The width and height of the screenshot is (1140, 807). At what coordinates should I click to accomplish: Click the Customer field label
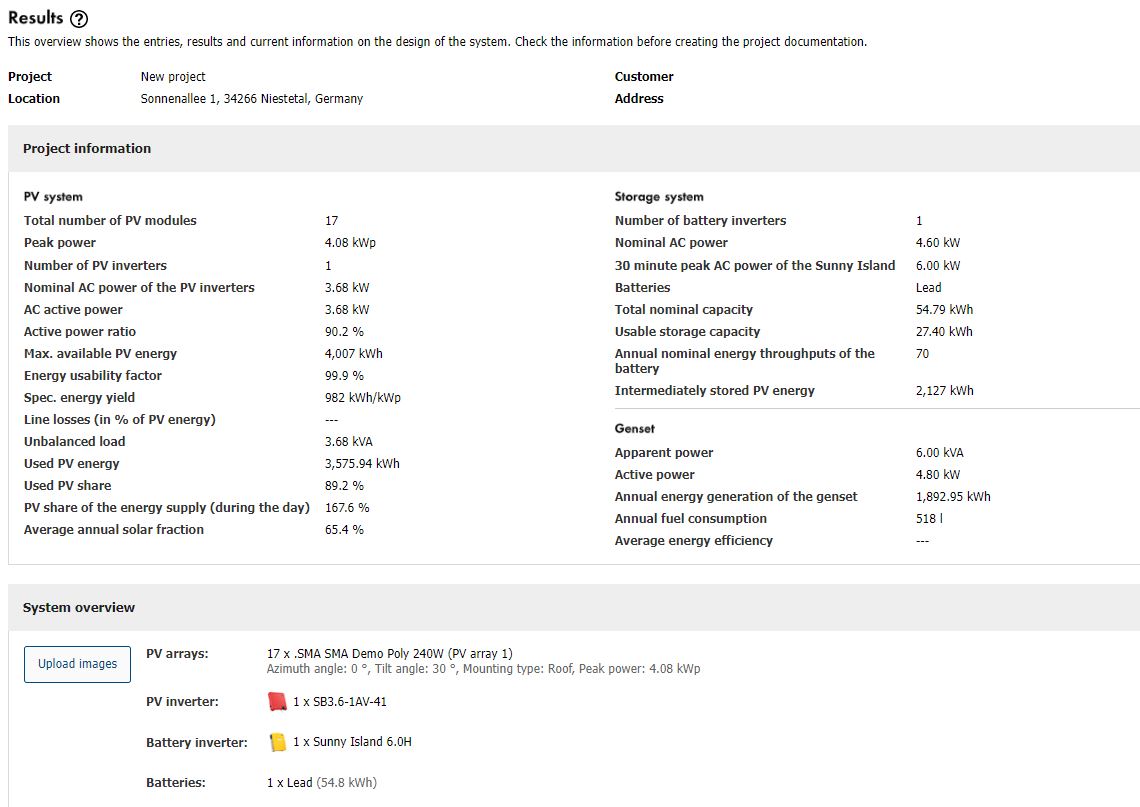[644, 77]
